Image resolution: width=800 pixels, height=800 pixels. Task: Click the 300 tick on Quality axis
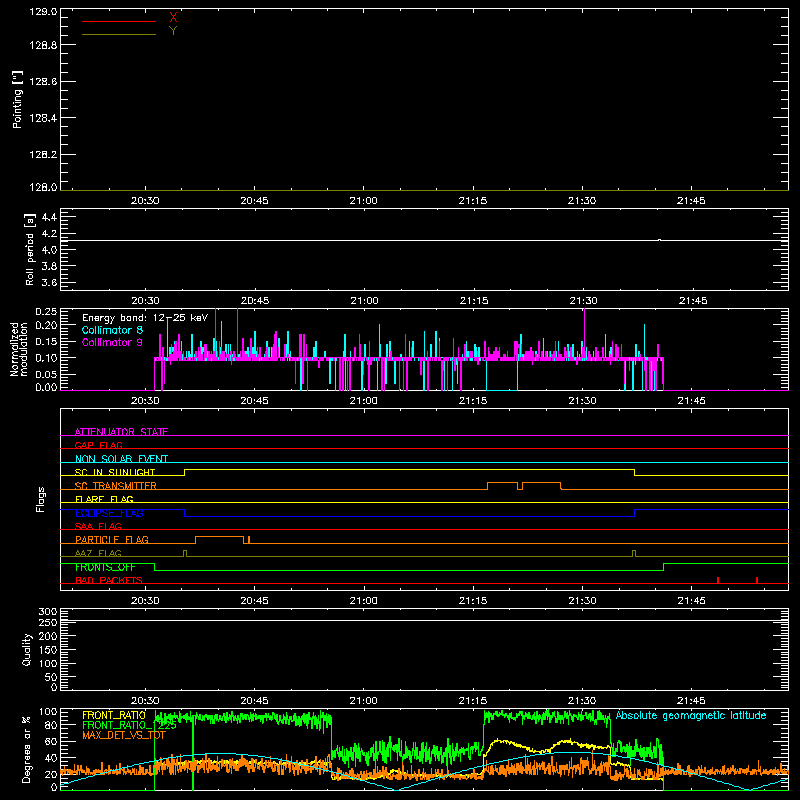pos(48,611)
